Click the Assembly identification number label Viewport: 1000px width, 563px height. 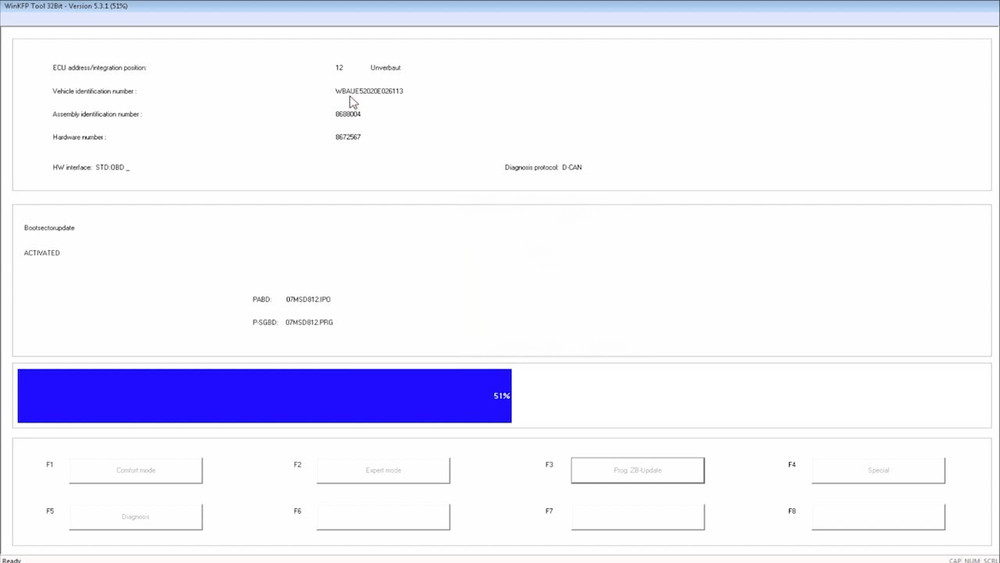pos(97,114)
